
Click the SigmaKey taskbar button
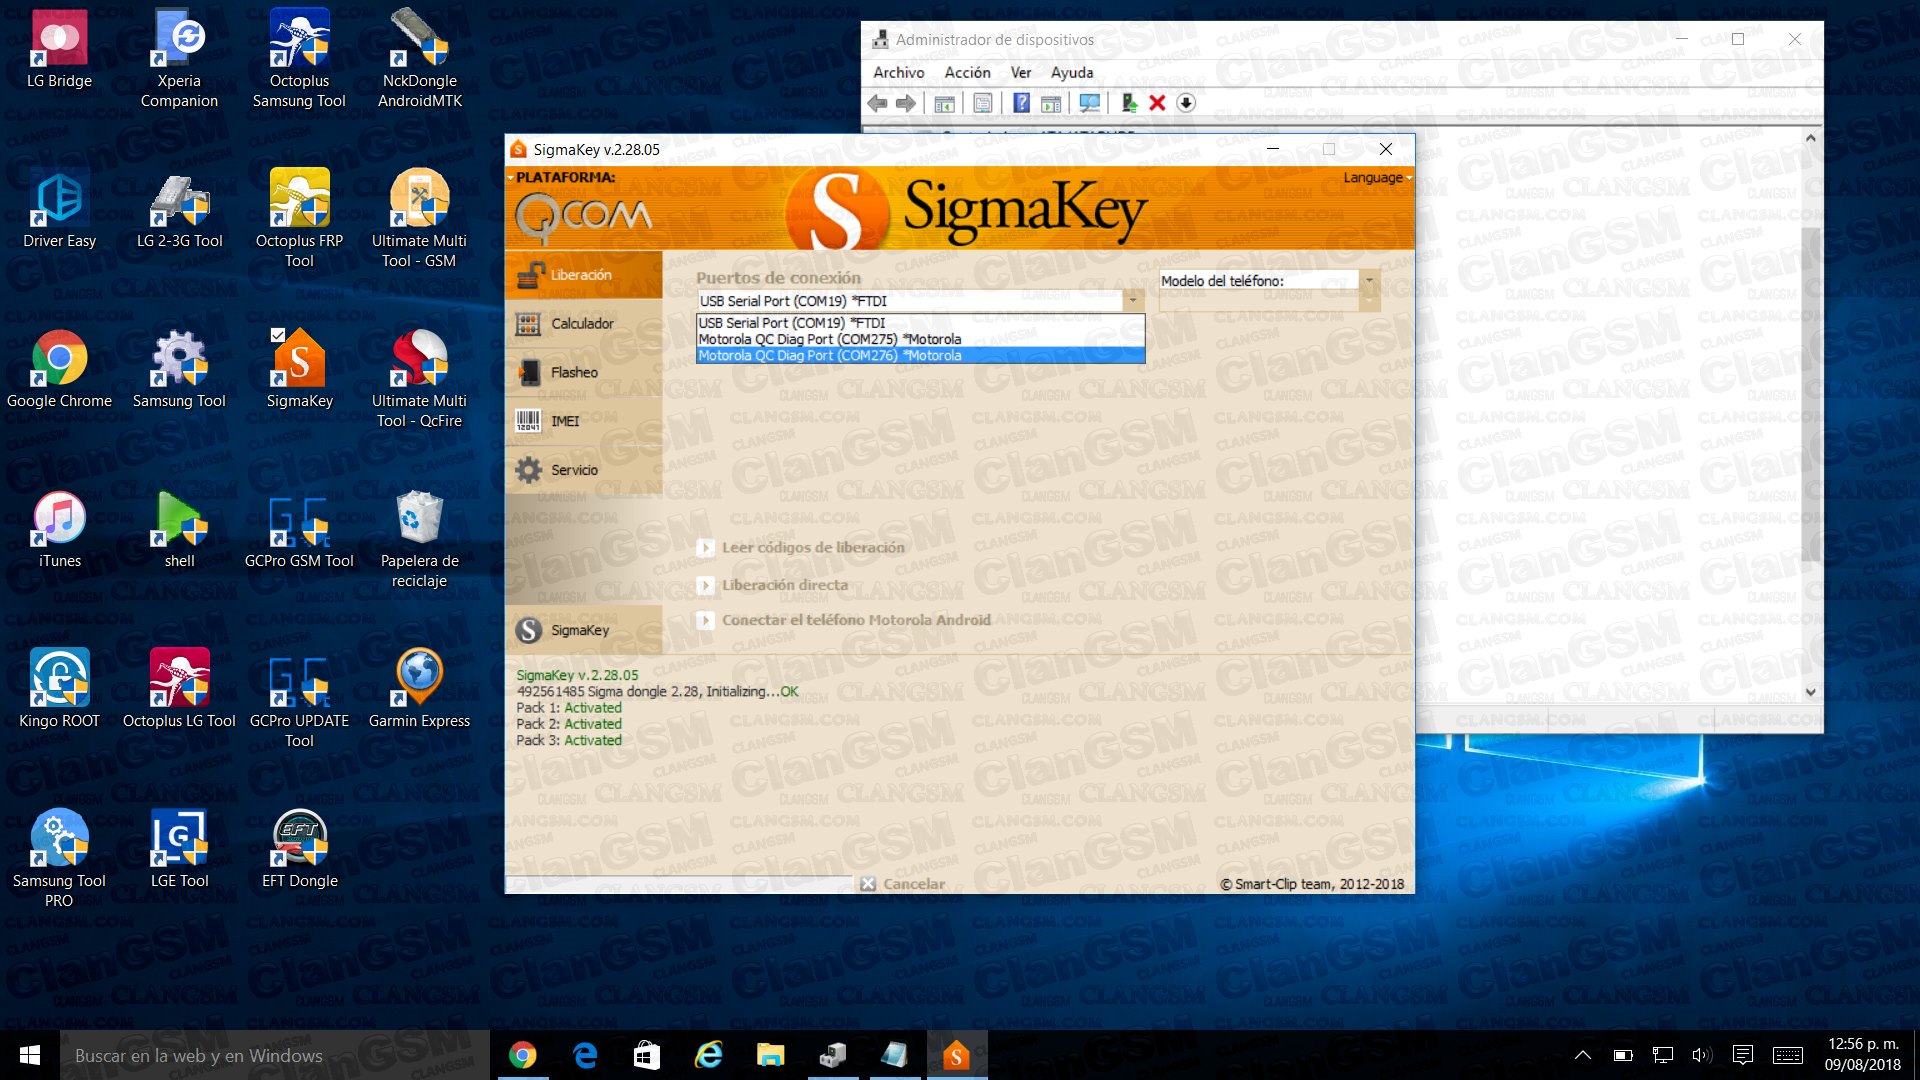tap(957, 1055)
